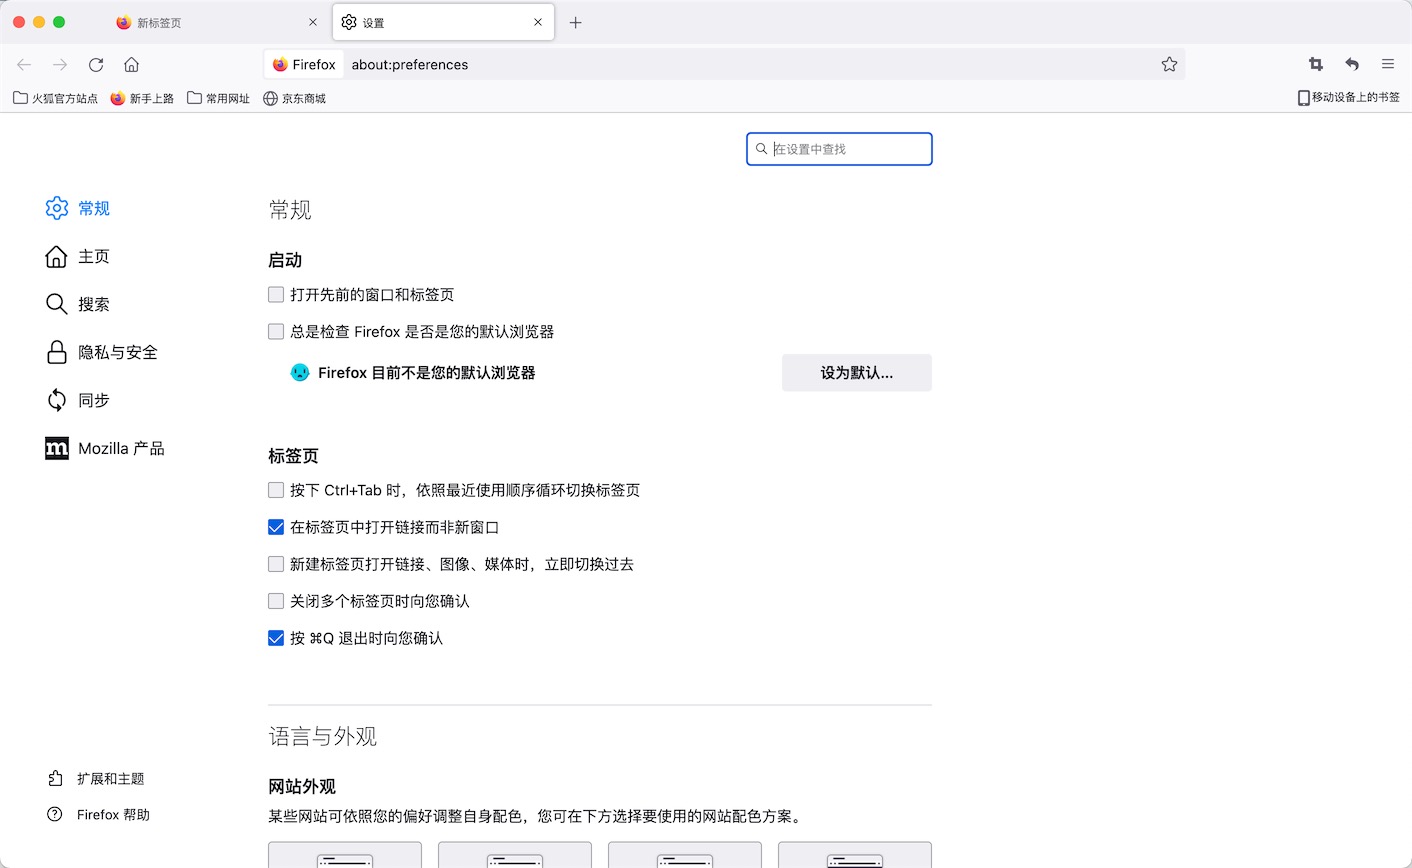This screenshot has height=868, width=1412.
Task: Open a new tab with plus button
Action: point(575,22)
